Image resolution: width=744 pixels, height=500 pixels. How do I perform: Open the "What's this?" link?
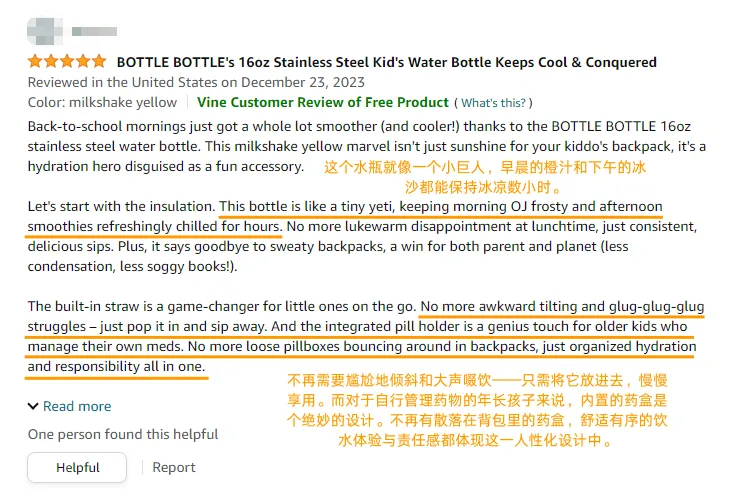(x=493, y=103)
